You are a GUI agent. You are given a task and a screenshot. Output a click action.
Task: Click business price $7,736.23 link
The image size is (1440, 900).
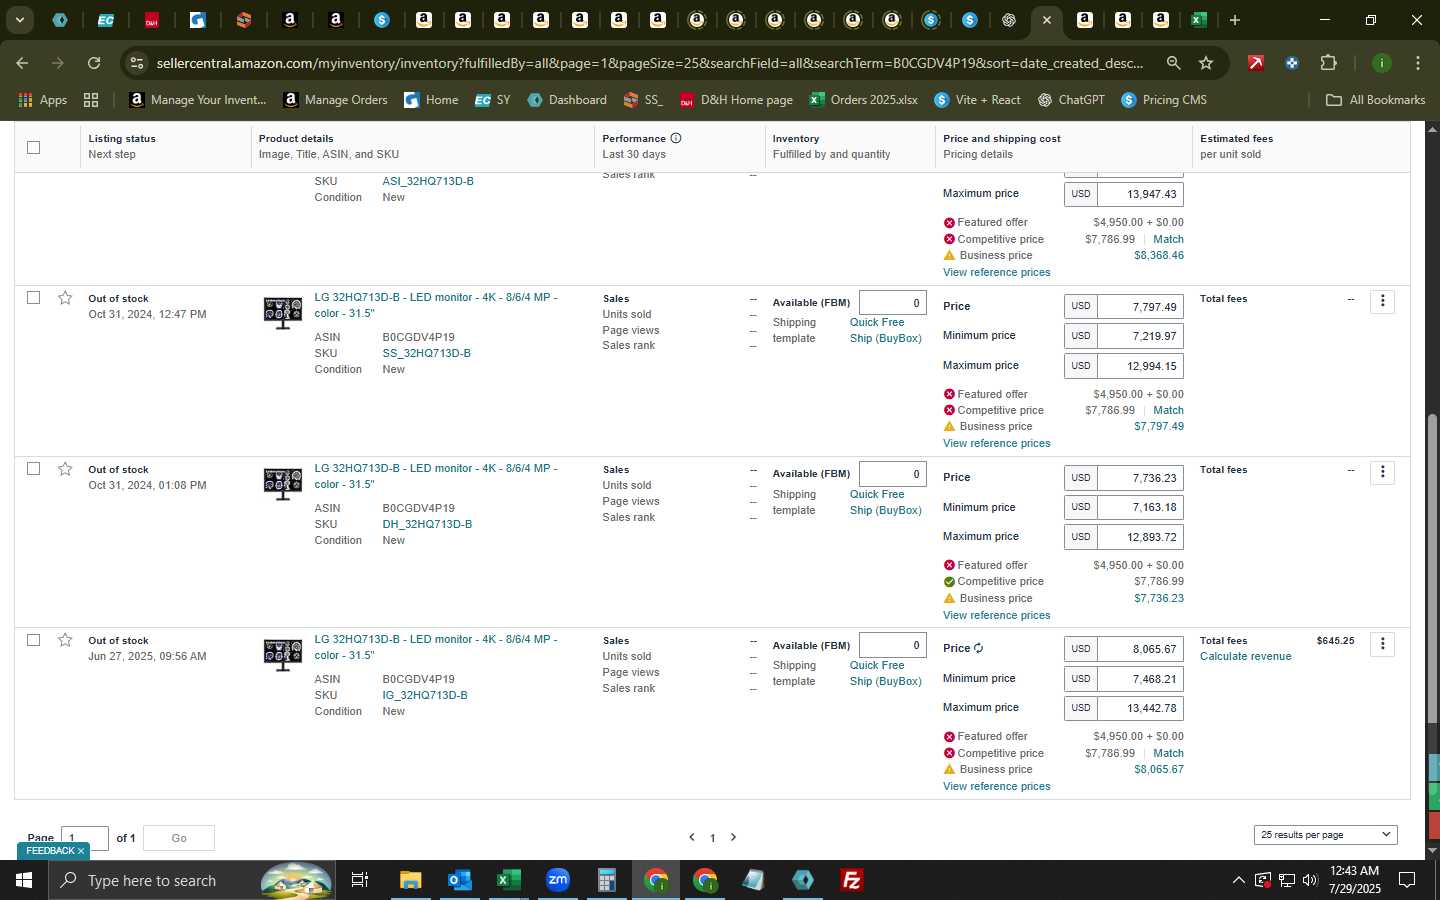pos(1159,598)
